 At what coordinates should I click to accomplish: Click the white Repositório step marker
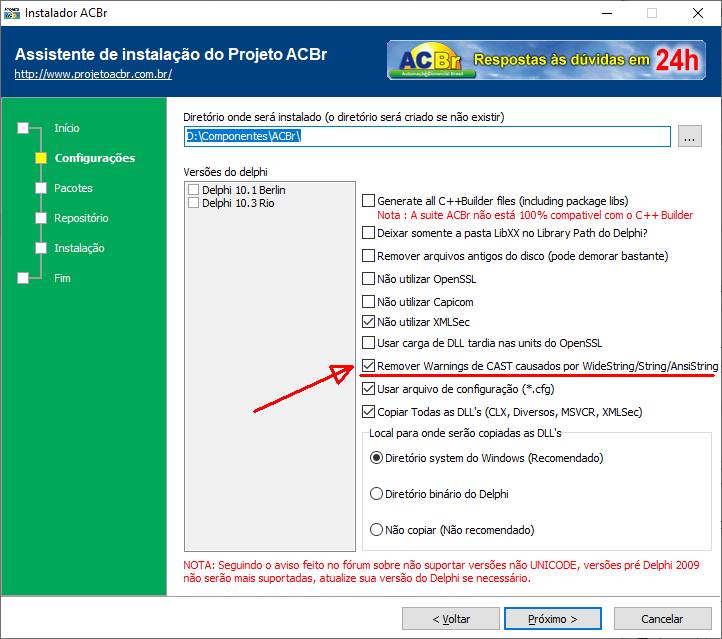point(41,218)
